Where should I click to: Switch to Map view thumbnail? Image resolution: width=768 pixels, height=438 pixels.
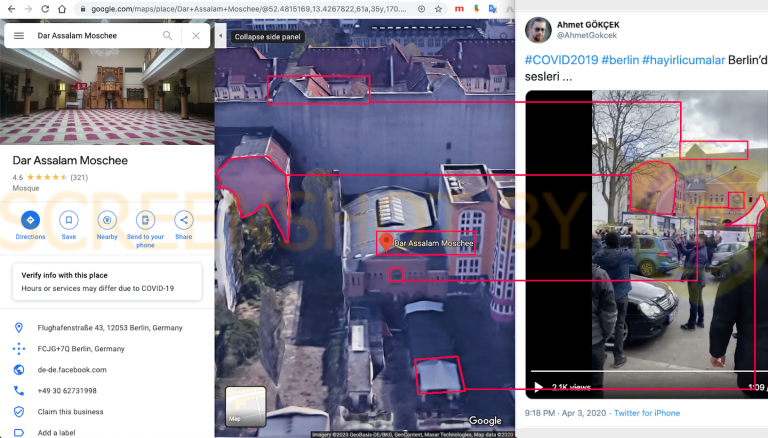pos(245,407)
